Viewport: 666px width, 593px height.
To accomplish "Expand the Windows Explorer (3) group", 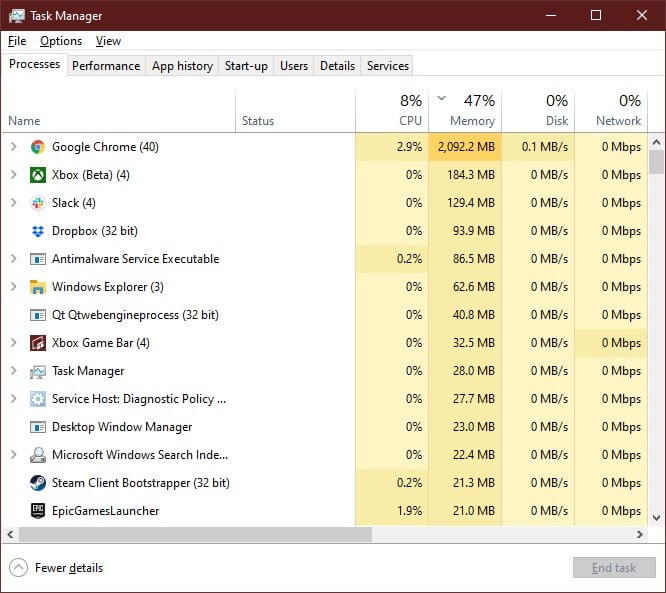I will [x=14, y=287].
